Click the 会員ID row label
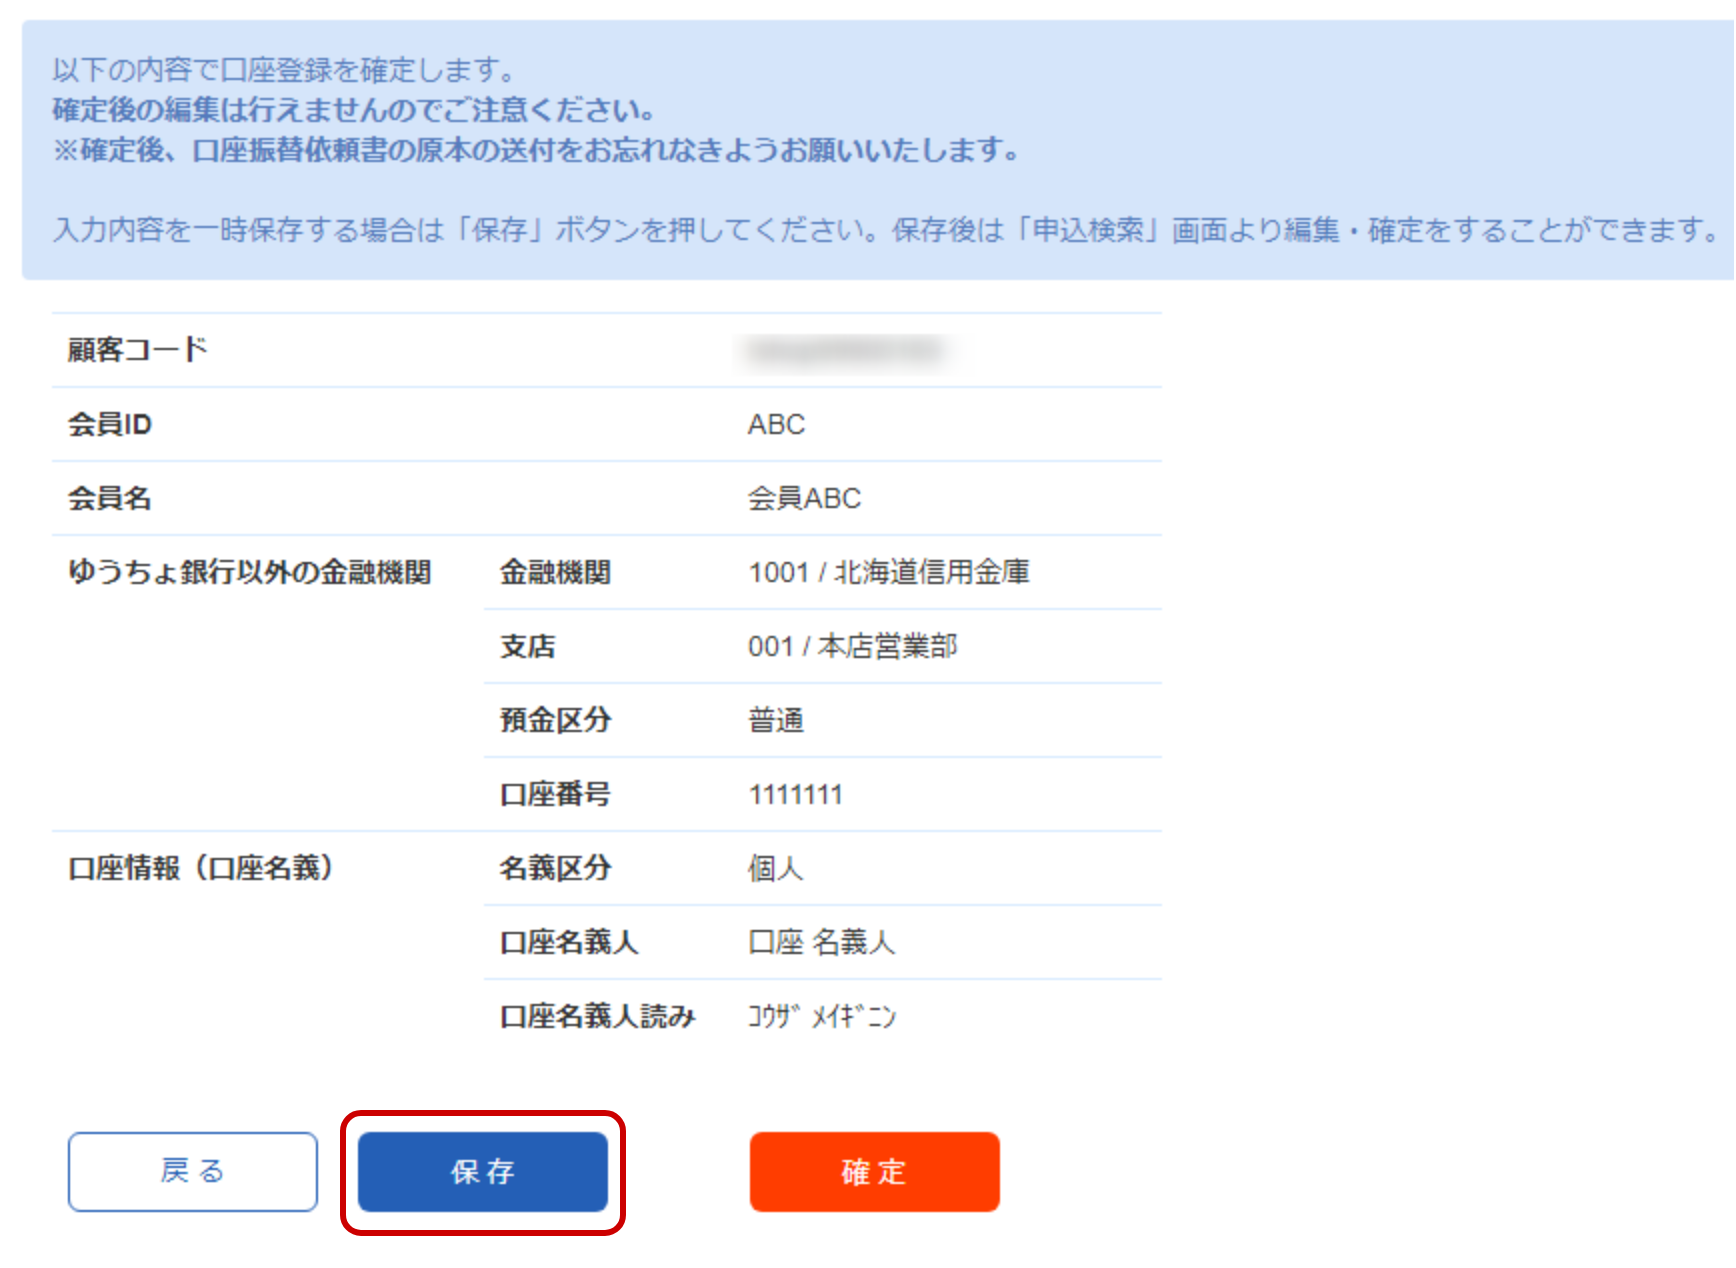 [x=109, y=424]
